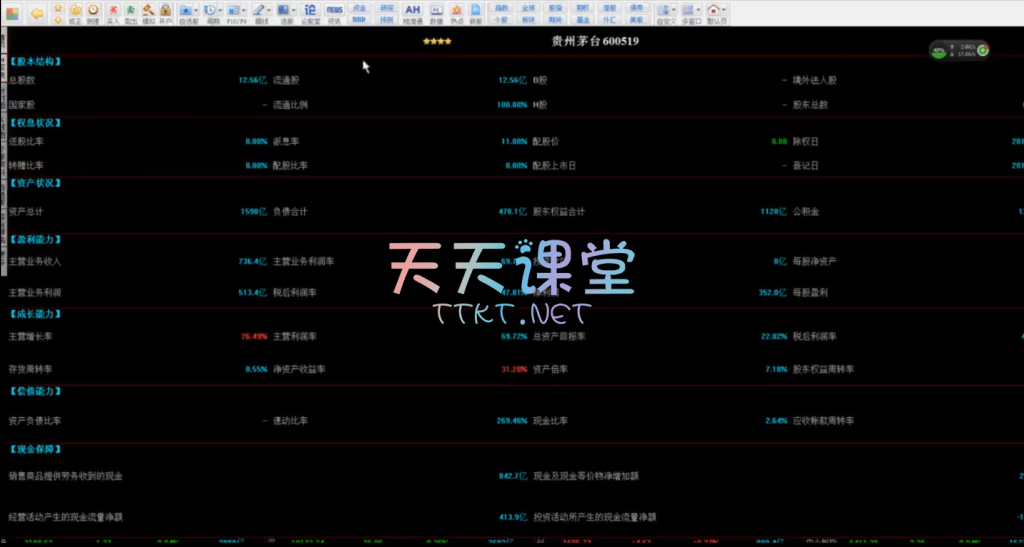Image resolution: width=1024 pixels, height=547 pixels.
Task: Click the 买入 (buy) icon
Action: [113, 13]
